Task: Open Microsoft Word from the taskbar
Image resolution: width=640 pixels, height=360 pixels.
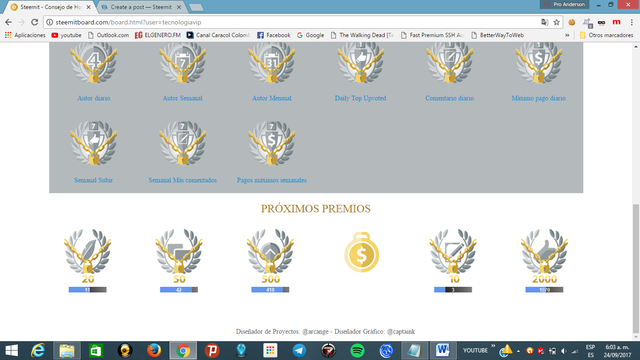Action: pos(442,350)
